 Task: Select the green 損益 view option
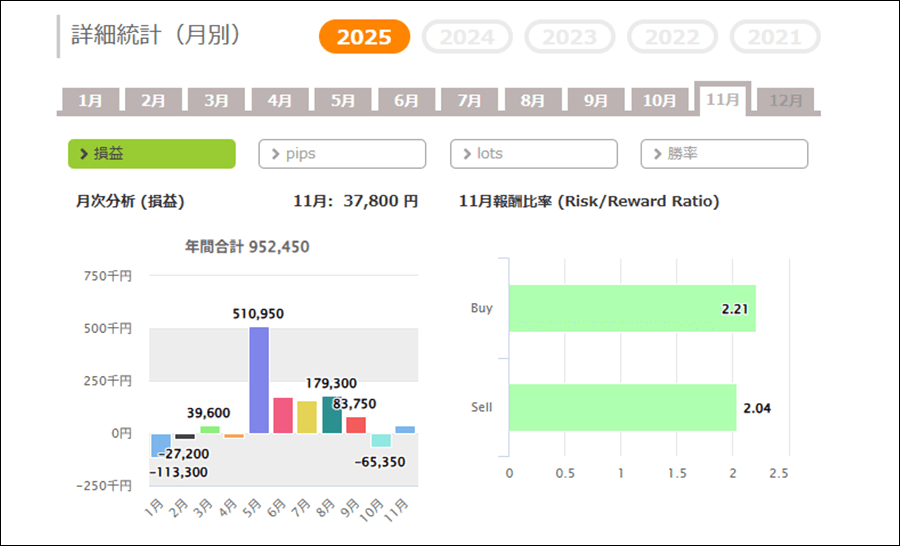tap(152, 154)
